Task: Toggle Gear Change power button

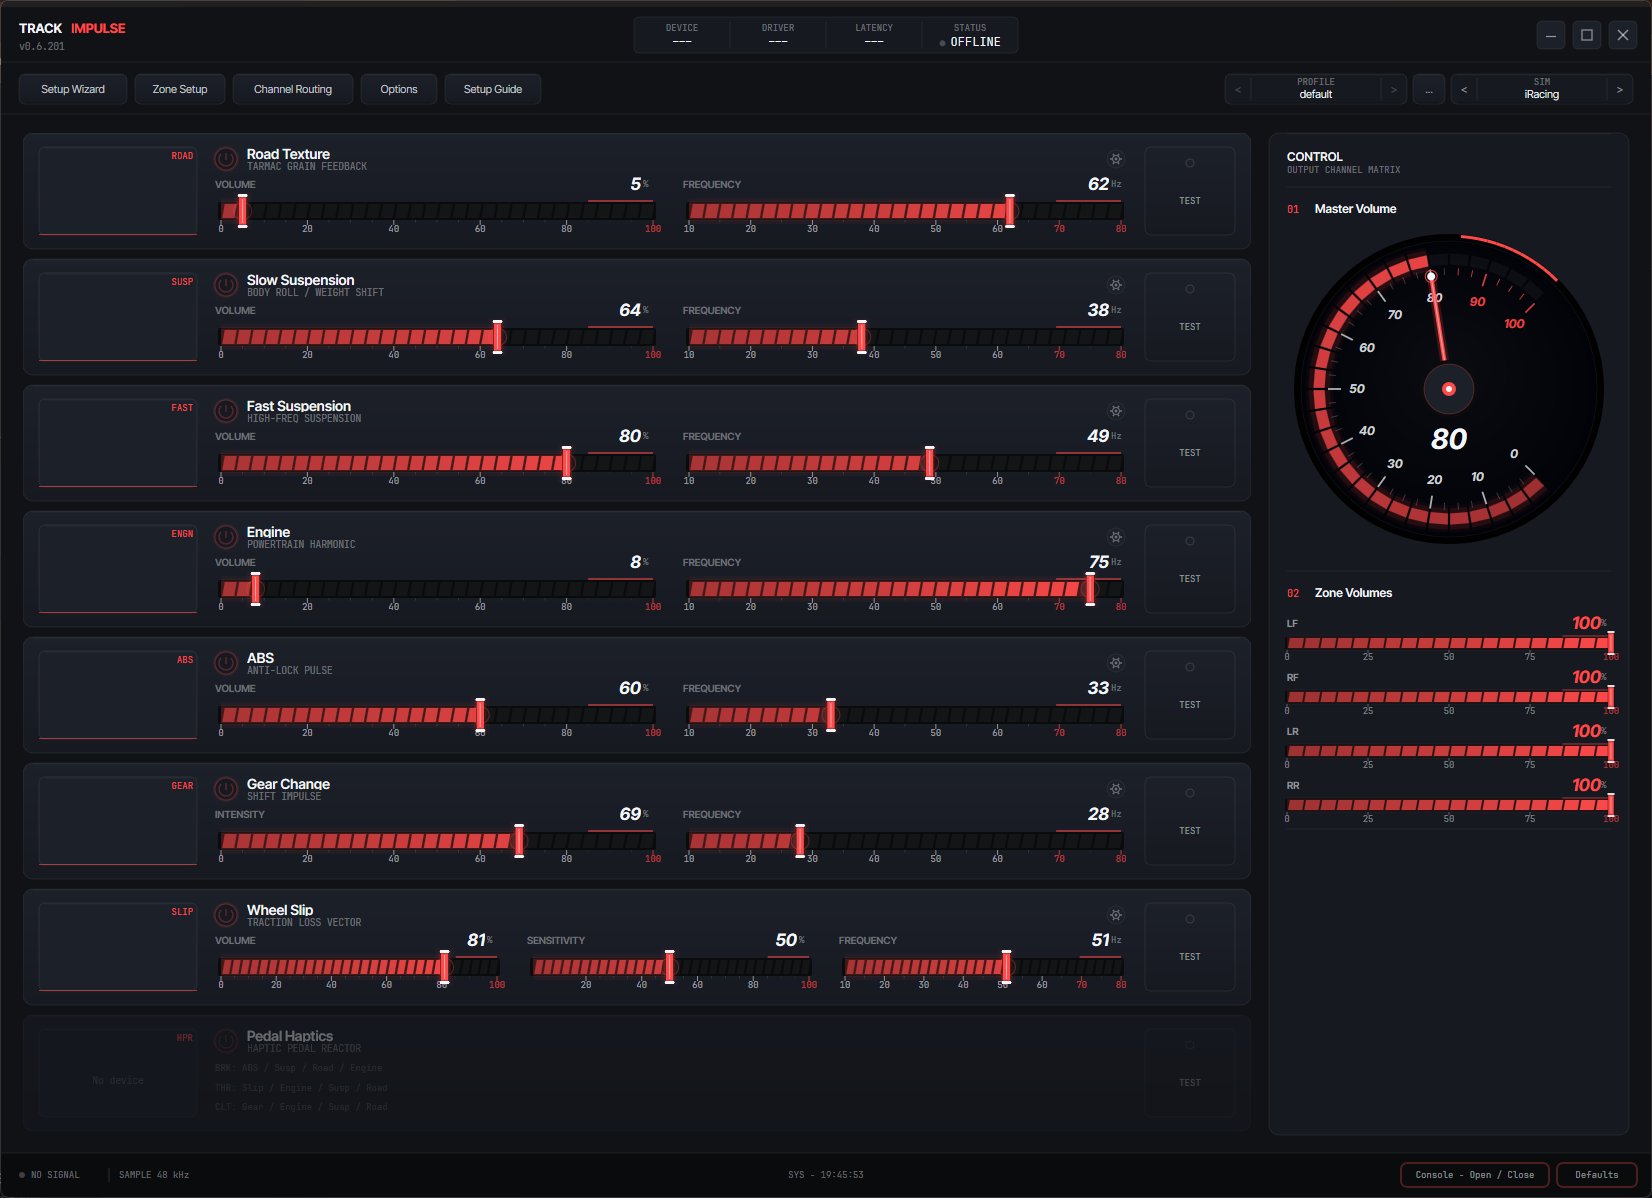Action: coord(226,788)
